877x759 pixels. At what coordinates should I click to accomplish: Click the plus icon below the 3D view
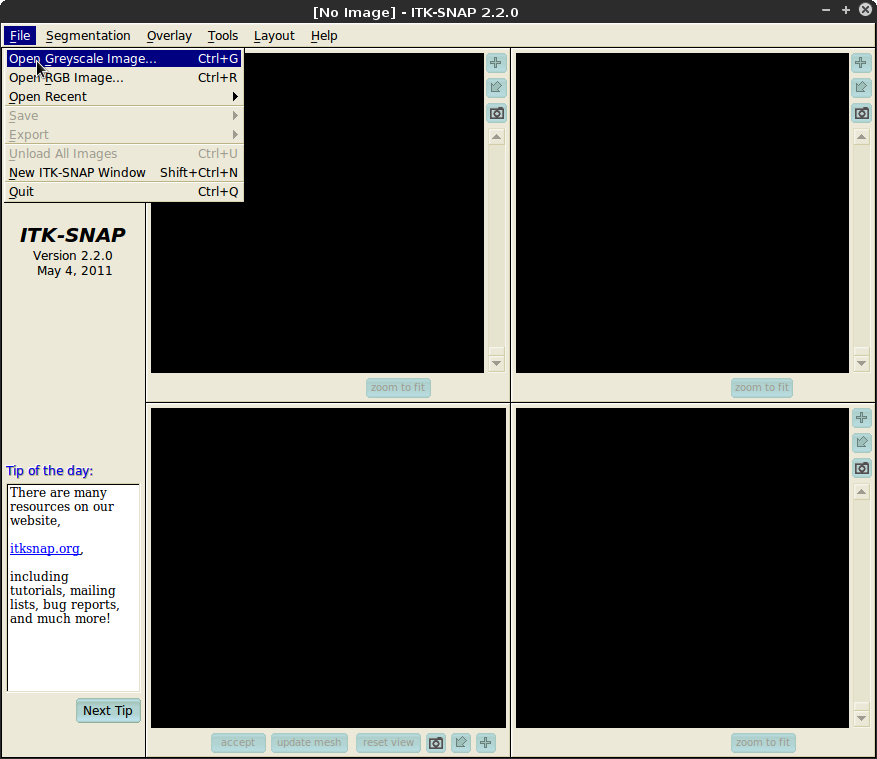[x=486, y=743]
